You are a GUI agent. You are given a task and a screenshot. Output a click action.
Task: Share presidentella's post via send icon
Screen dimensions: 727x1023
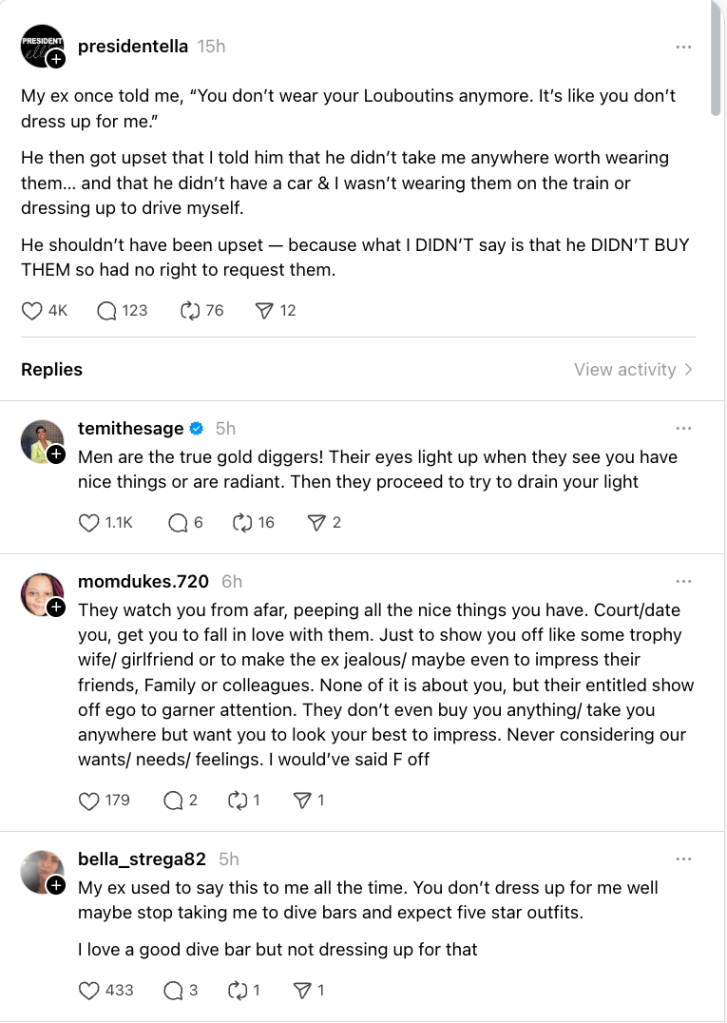(264, 311)
